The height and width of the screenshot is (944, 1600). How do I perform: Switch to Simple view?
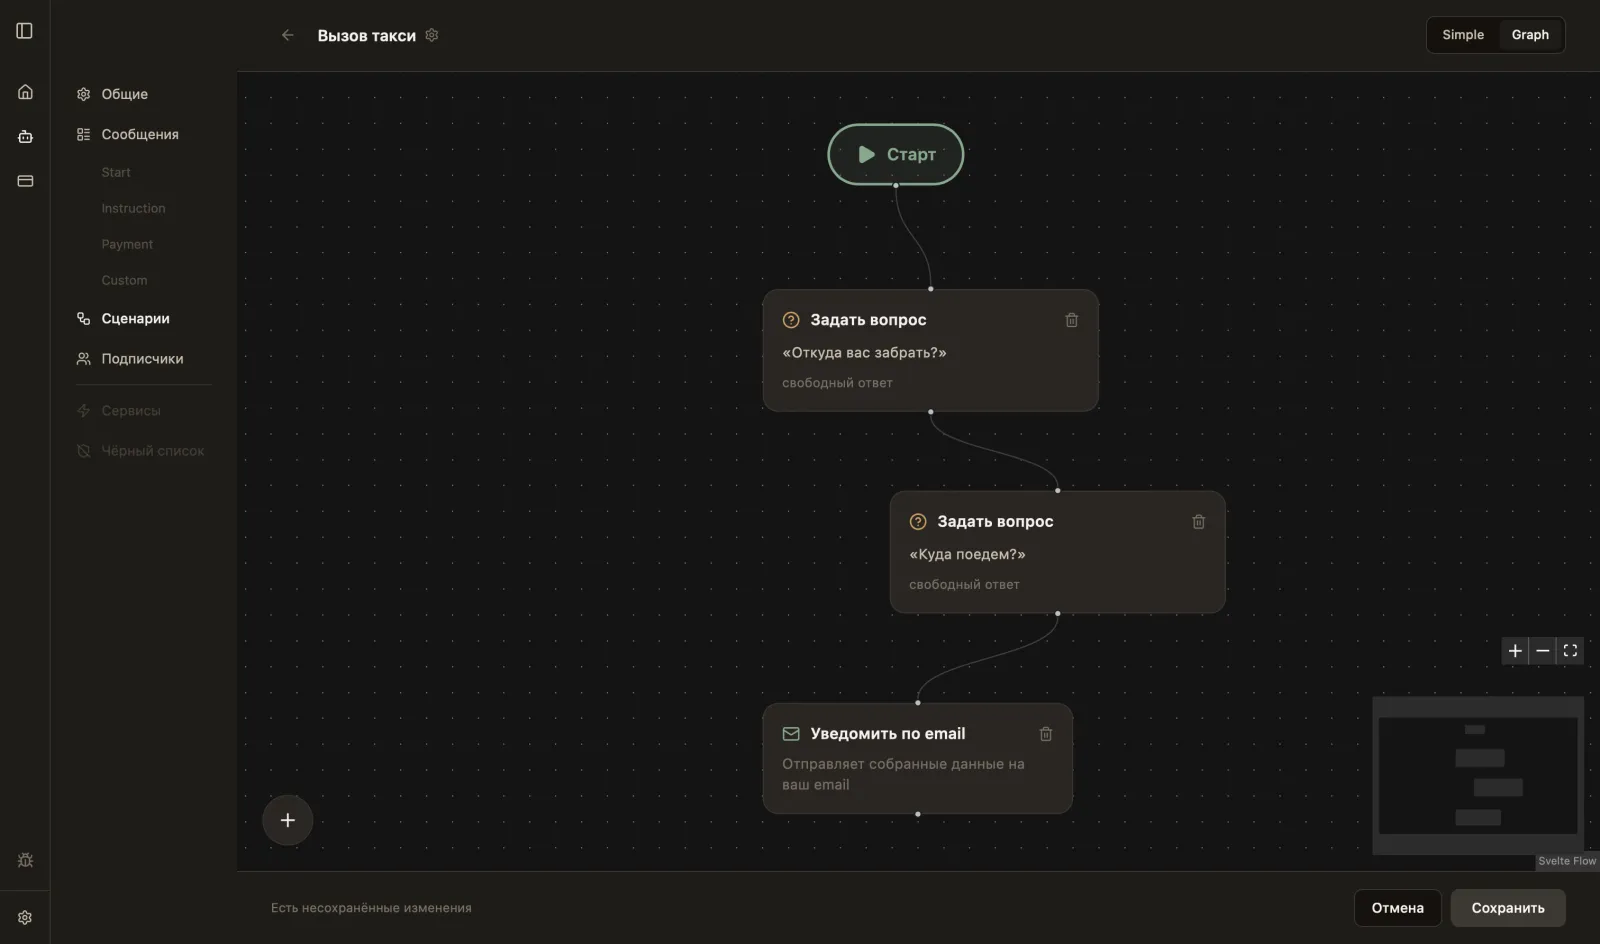pos(1463,35)
